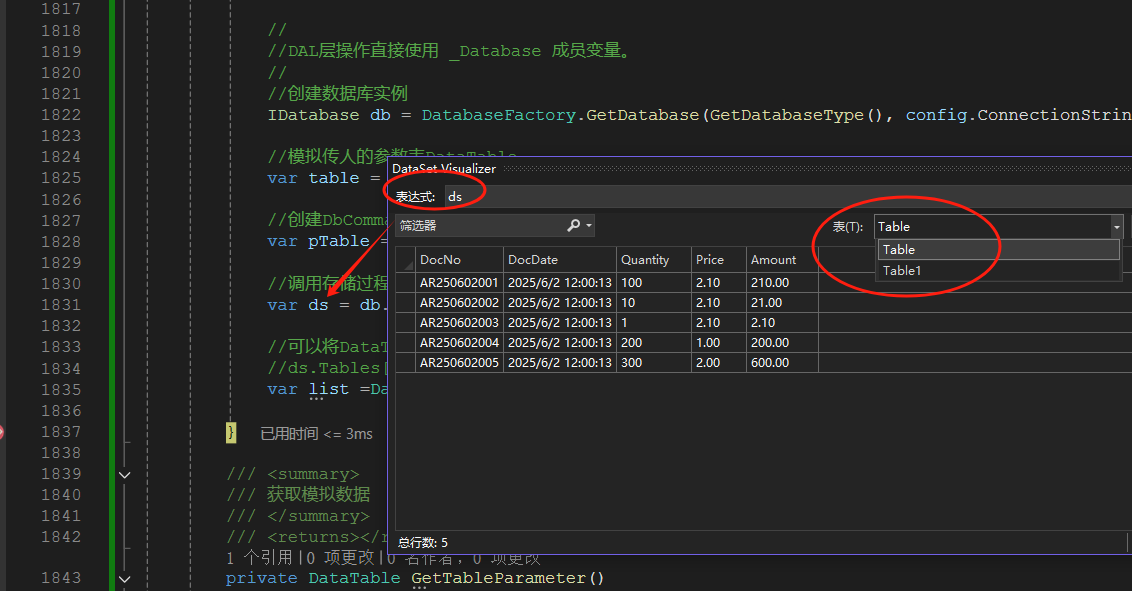Collapse the GetTableParameter method at line 1843
Image resolution: width=1132 pixels, height=591 pixels.
(124, 579)
